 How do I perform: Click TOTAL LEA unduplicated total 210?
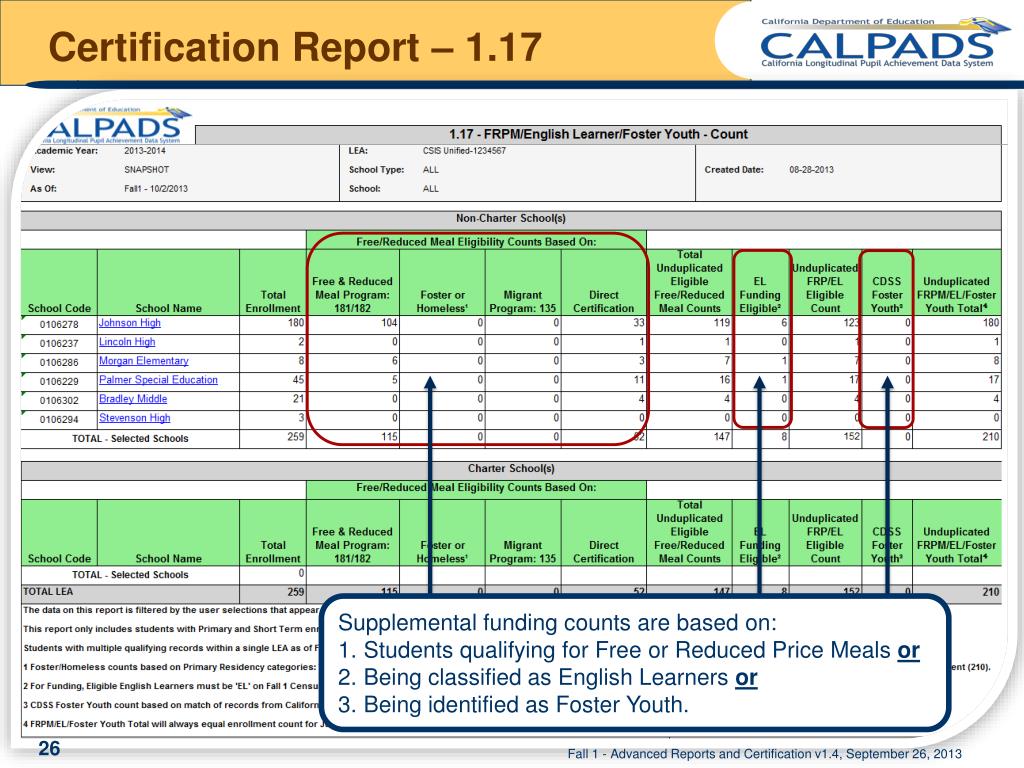991,592
